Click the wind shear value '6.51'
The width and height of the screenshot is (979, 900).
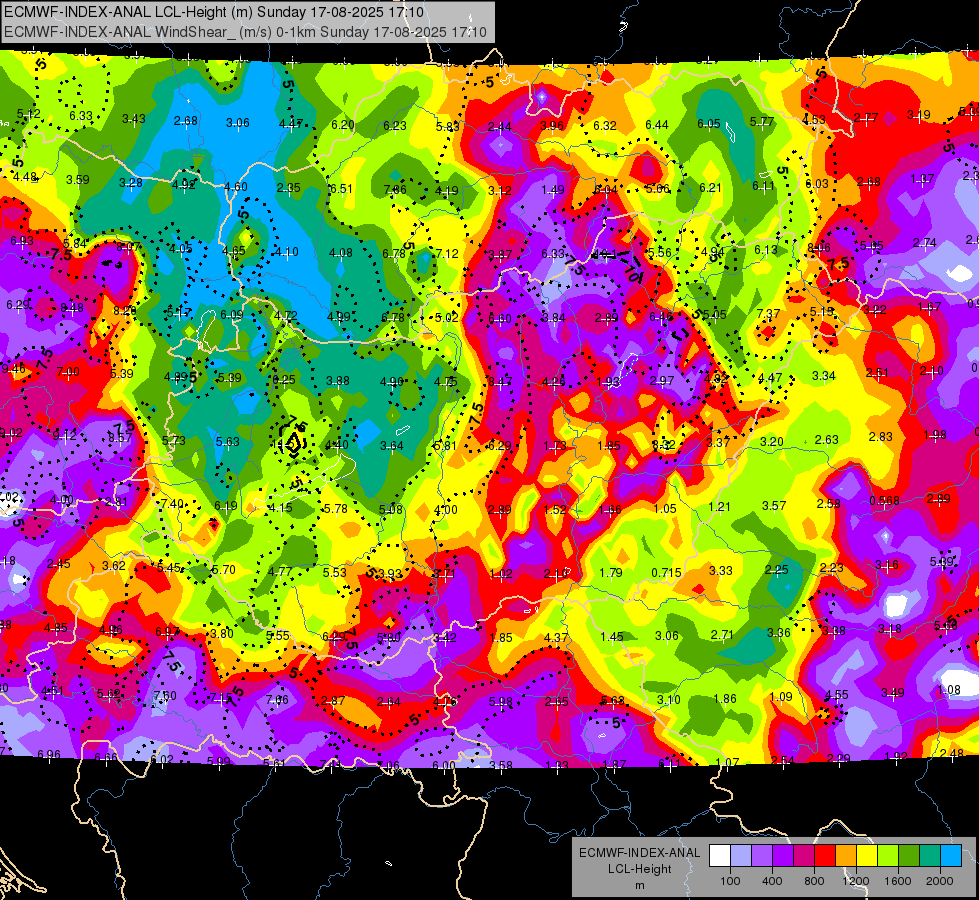(341, 189)
